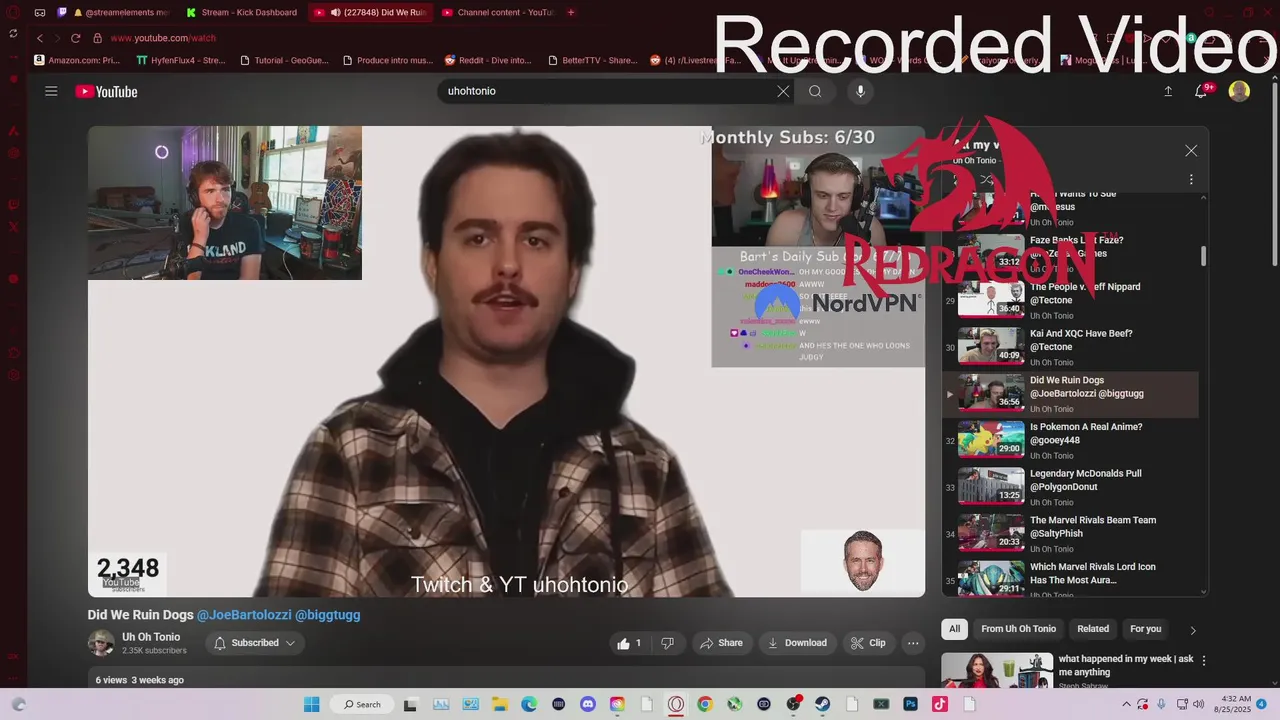Select the From Uh Oh Tonio chip
Image resolution: width=1280 pixels, height=720 pixels.
[x=1018, y=629]
